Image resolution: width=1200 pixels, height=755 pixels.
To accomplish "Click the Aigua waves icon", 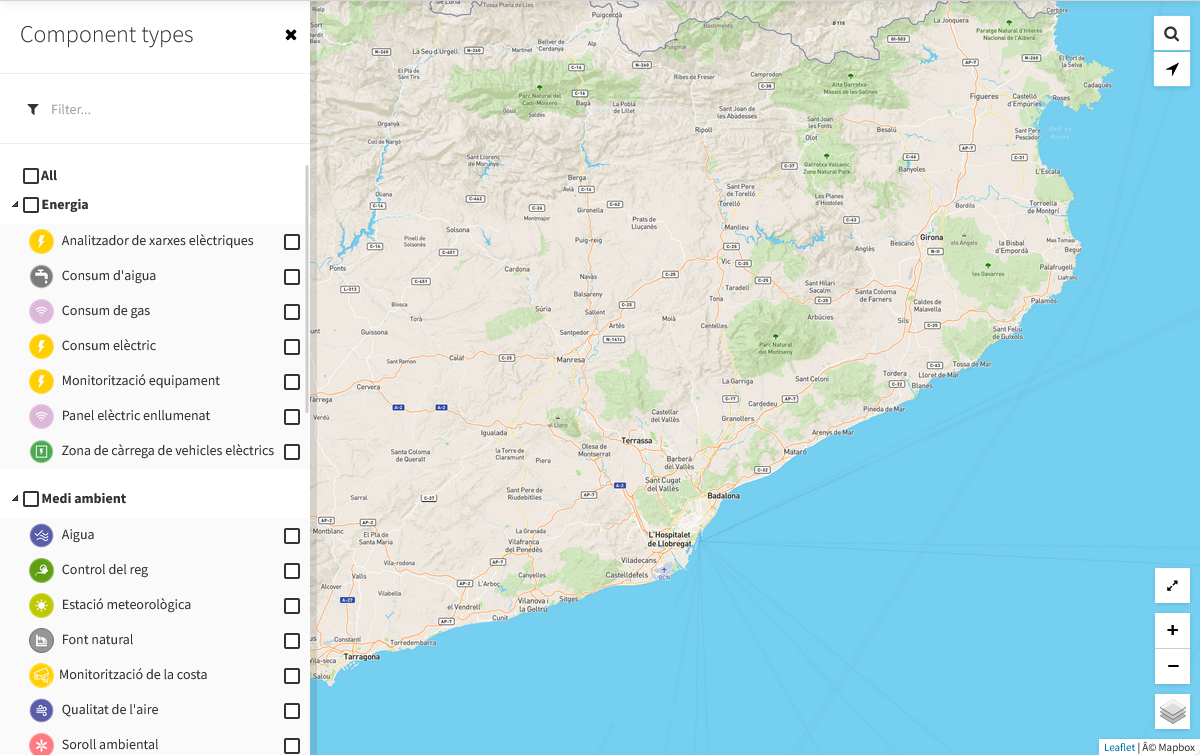I will tap(41, 535).
